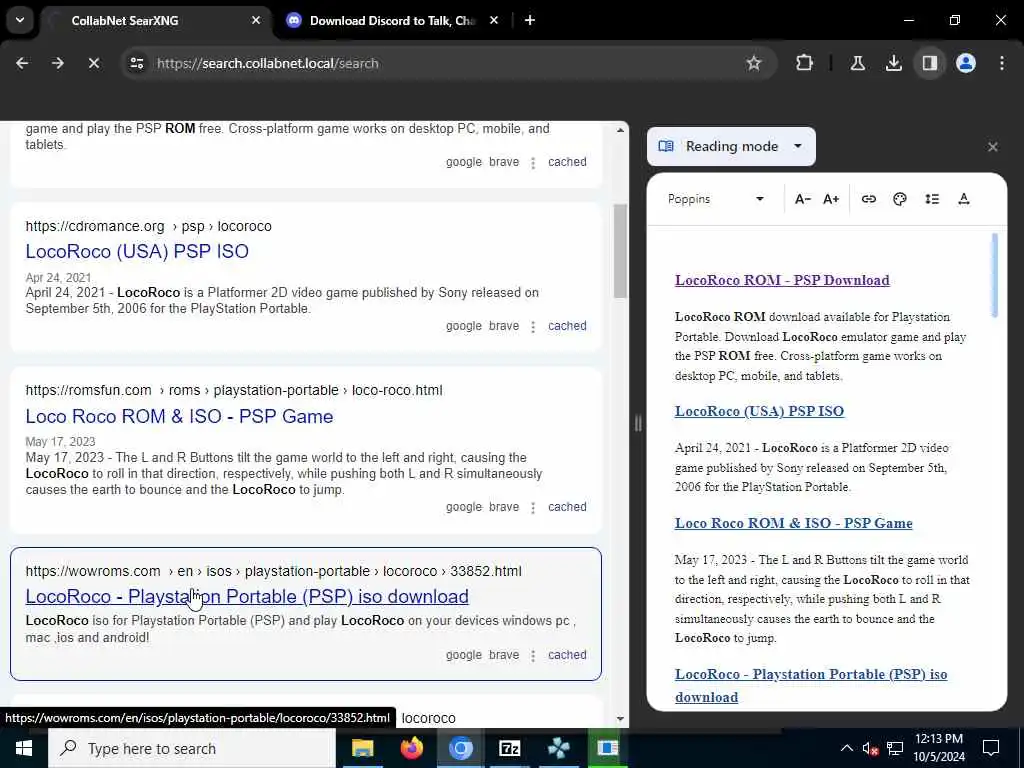Open more options for romsfun result
The height and width of the screenshot is (768, 1024).
(x=533, y=507)
